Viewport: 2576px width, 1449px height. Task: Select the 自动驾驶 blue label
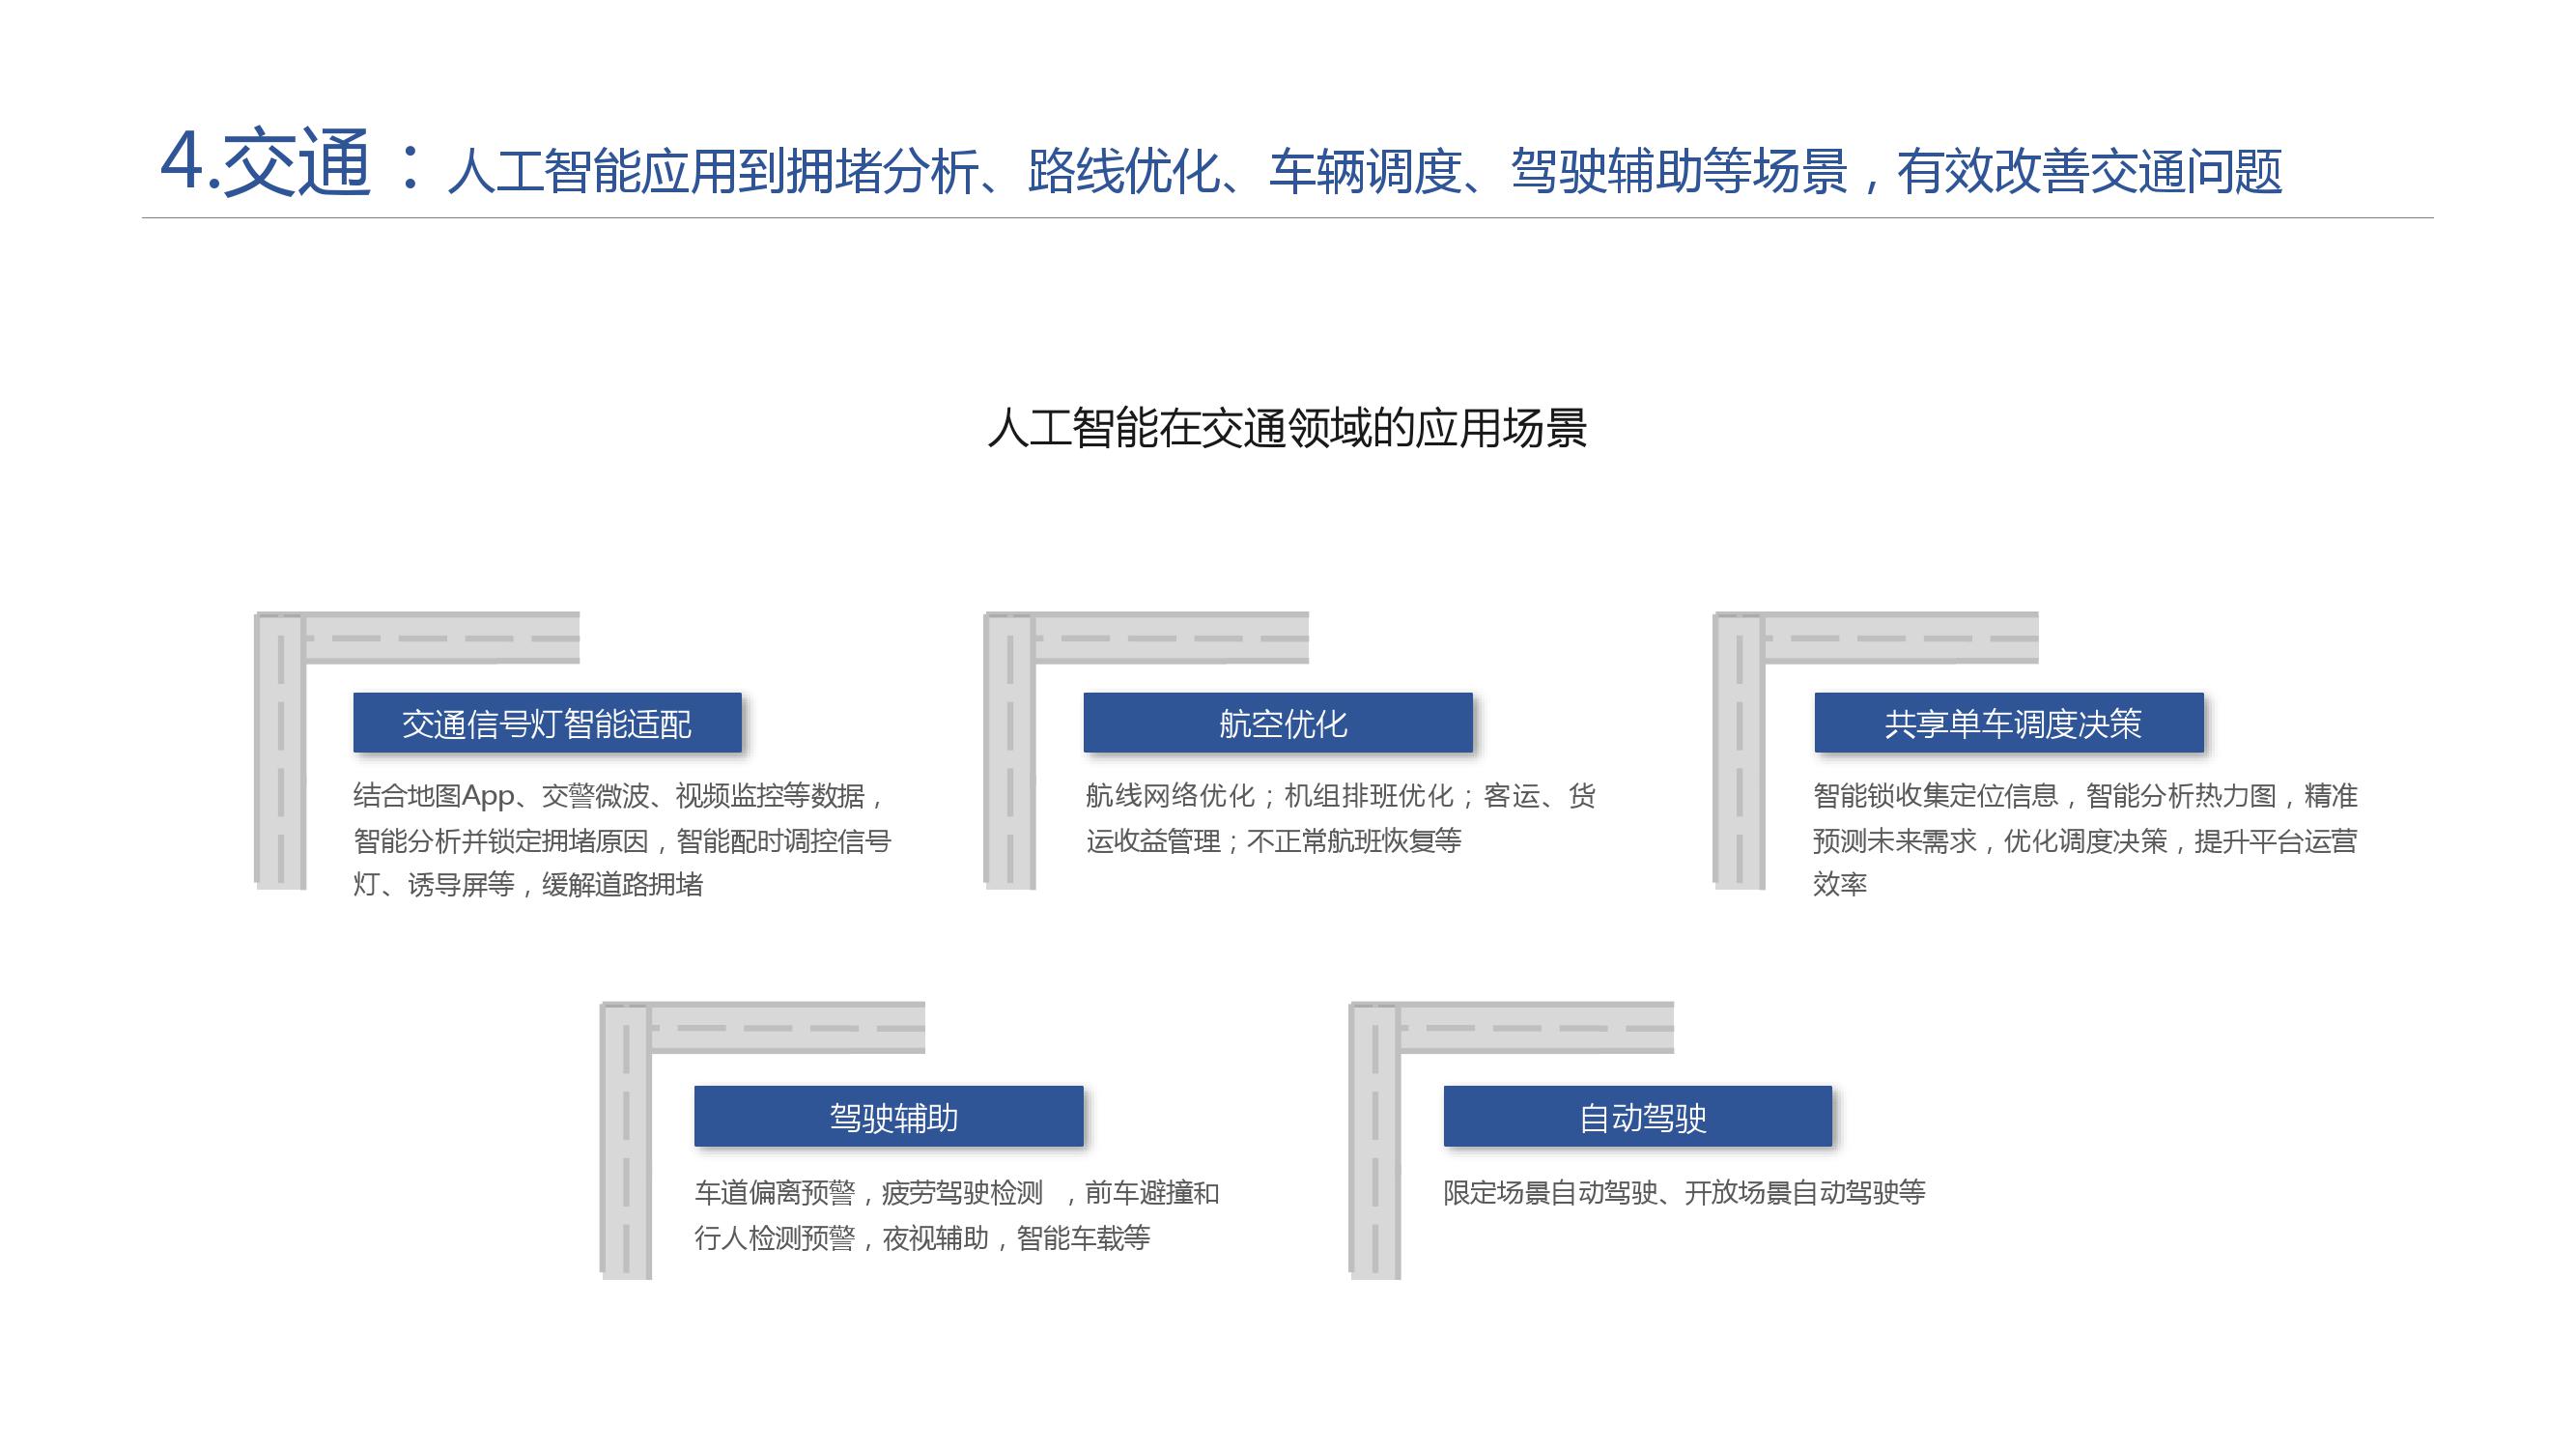coord(1637,1116)
